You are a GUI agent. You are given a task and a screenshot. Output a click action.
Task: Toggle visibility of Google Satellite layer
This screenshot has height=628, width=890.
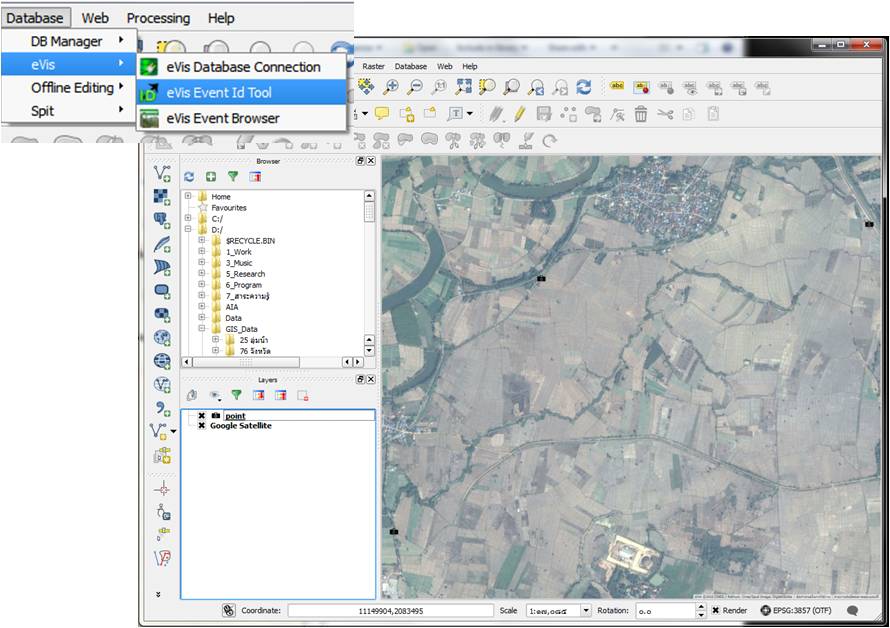pos(201,425)
